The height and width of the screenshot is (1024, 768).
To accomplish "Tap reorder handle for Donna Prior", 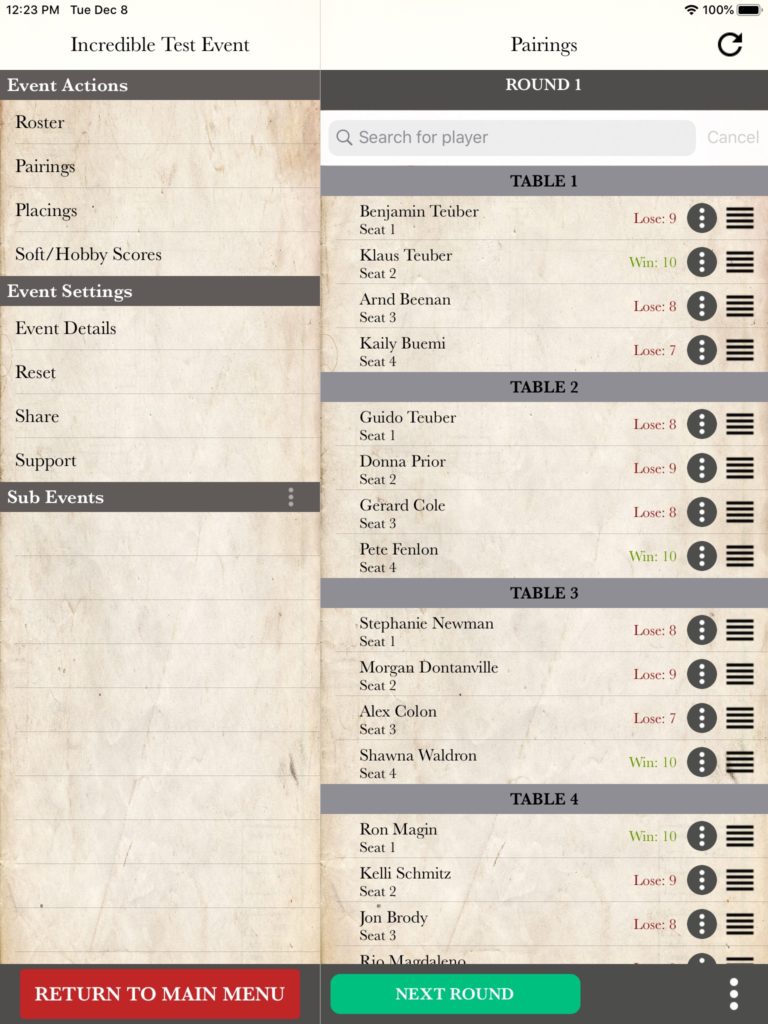I will pyautogui.click(x=740, y=468).
